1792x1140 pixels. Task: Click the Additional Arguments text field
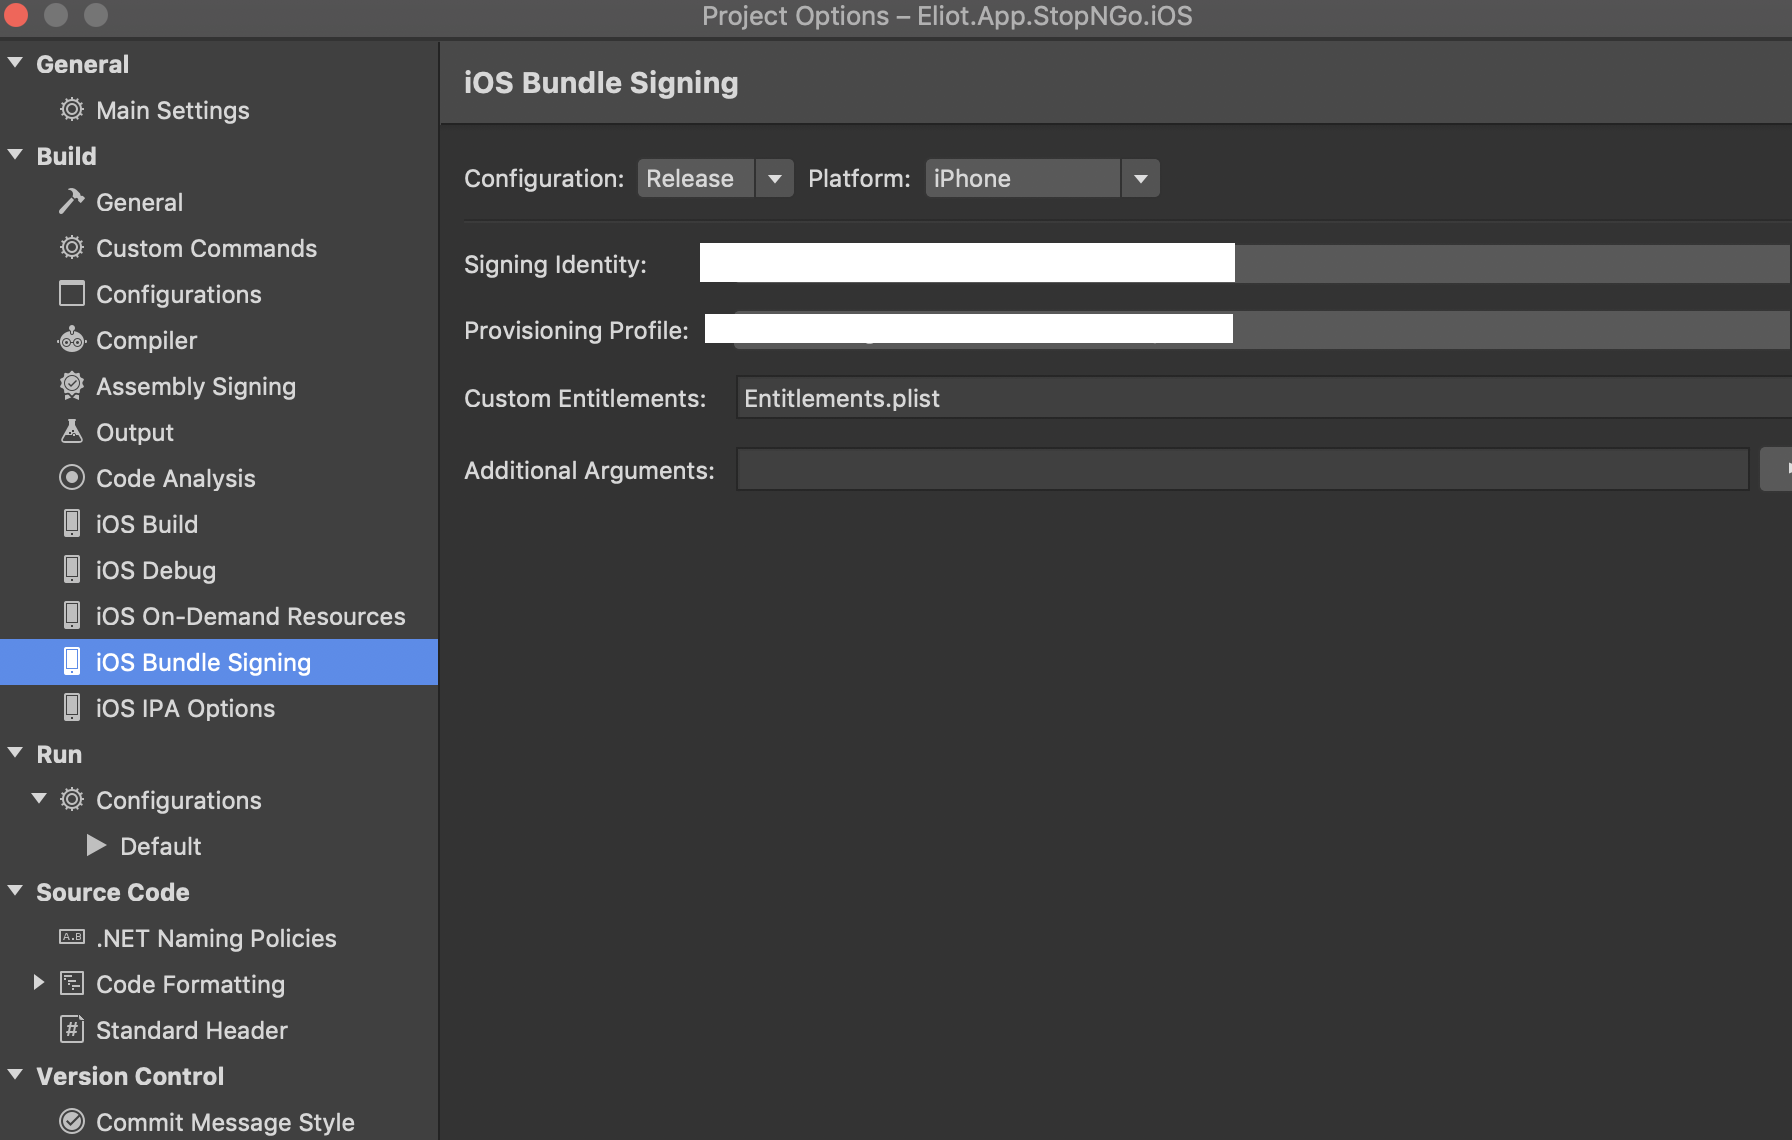1242,470
